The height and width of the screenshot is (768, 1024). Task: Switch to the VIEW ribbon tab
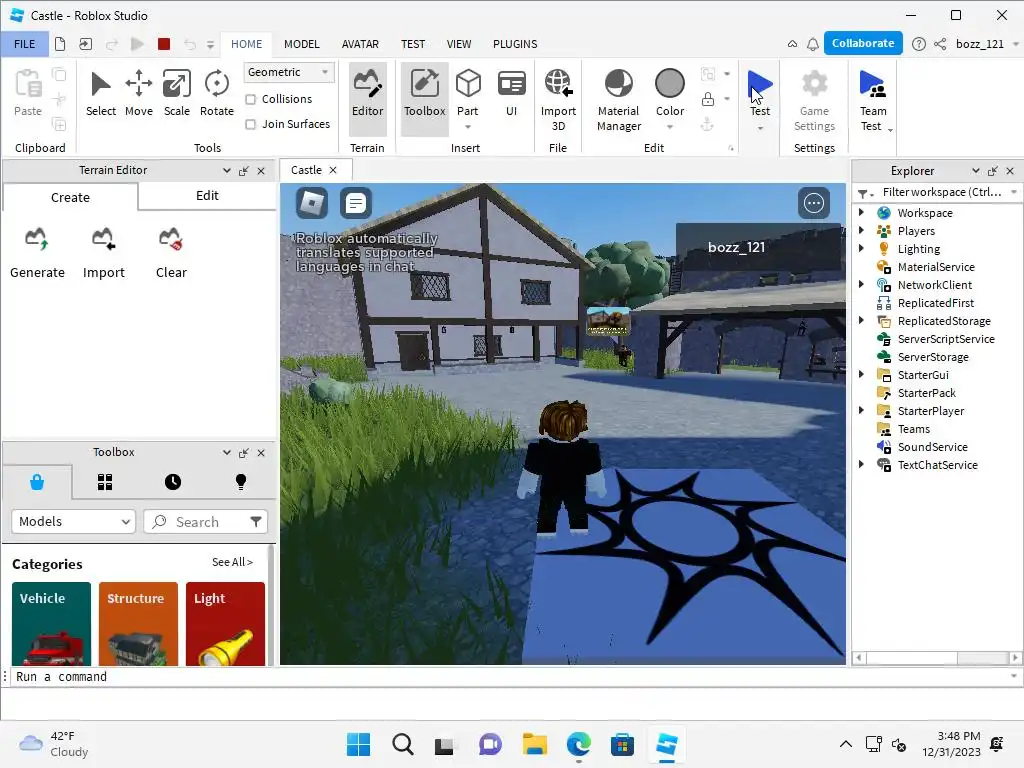458,44
